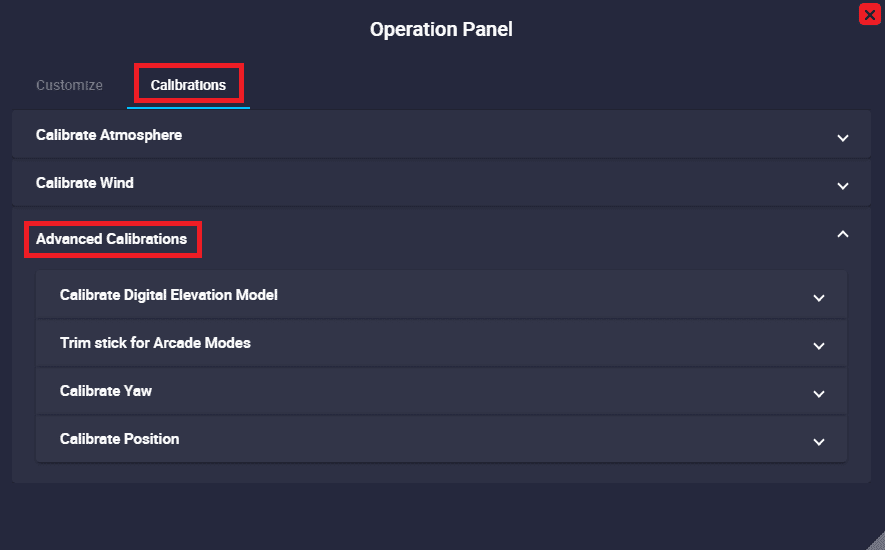Click the Trim stick for Arcade Modes chevron
The image size is (885, 550).
(x=819, y=345)
